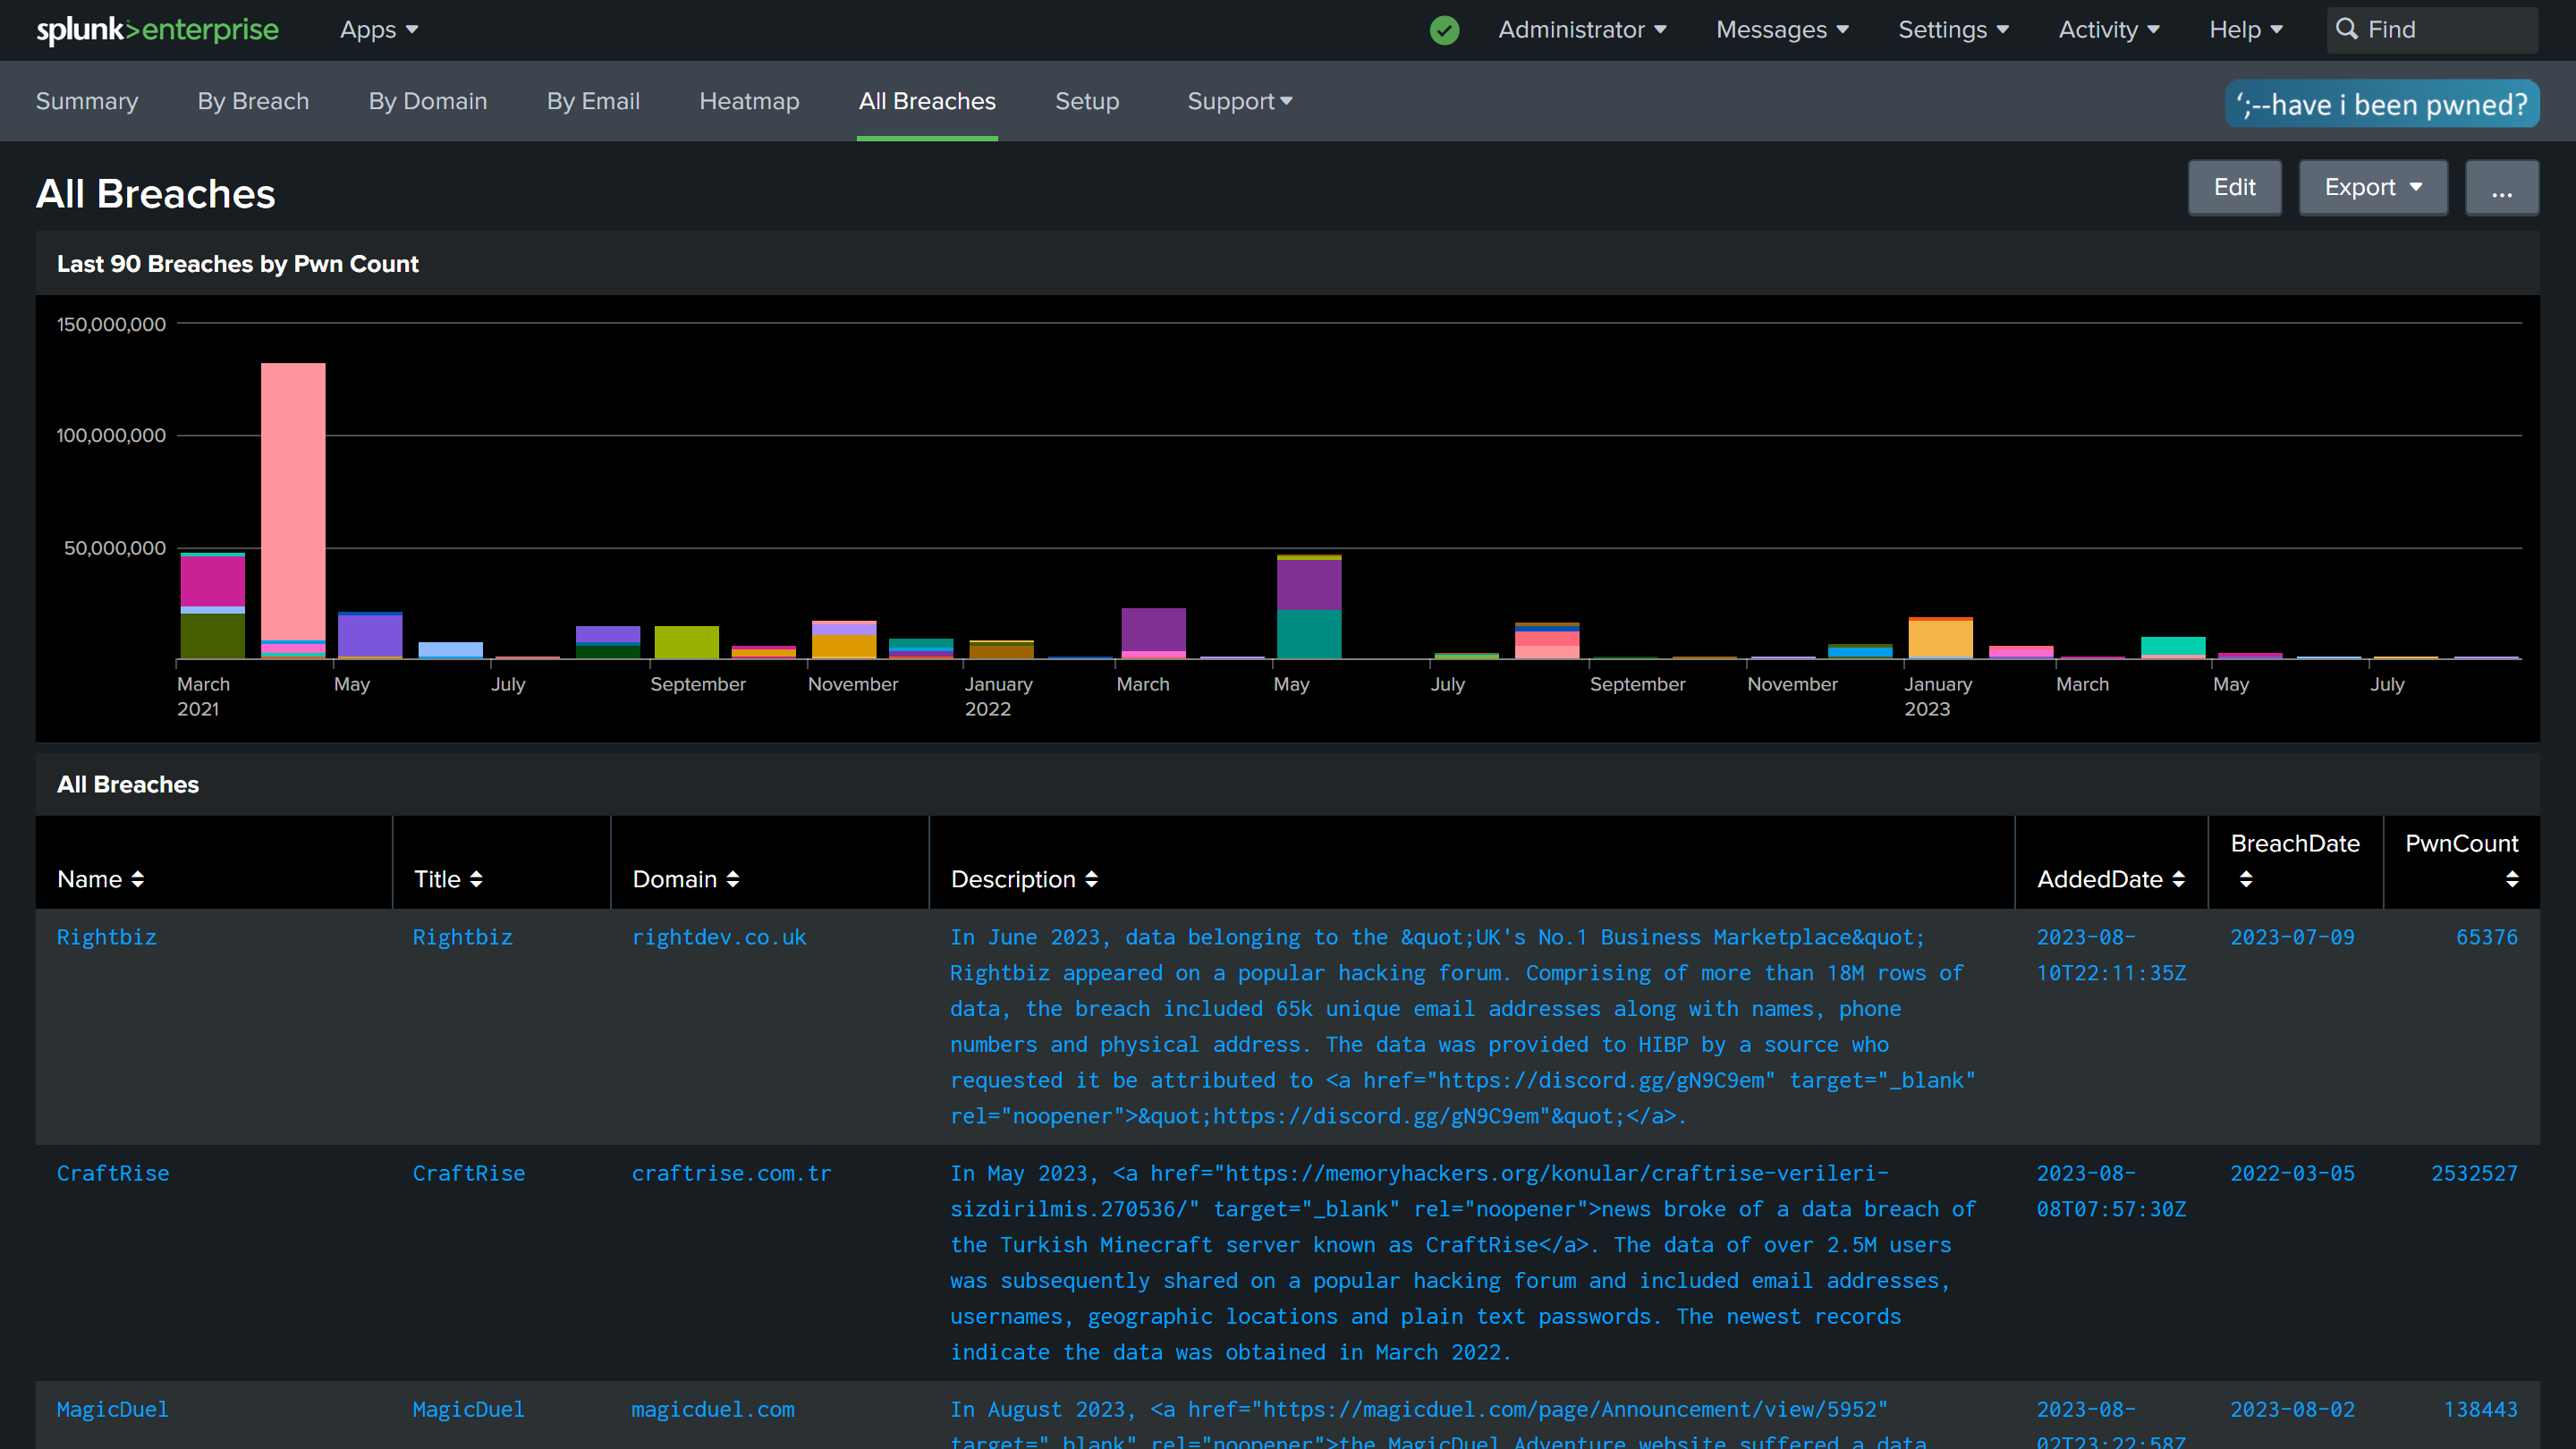Image resolution: width=2576 pixels, height=1449 pixels.
Task: Sort table by Name column arrows
Action: (x=137, y=879)
